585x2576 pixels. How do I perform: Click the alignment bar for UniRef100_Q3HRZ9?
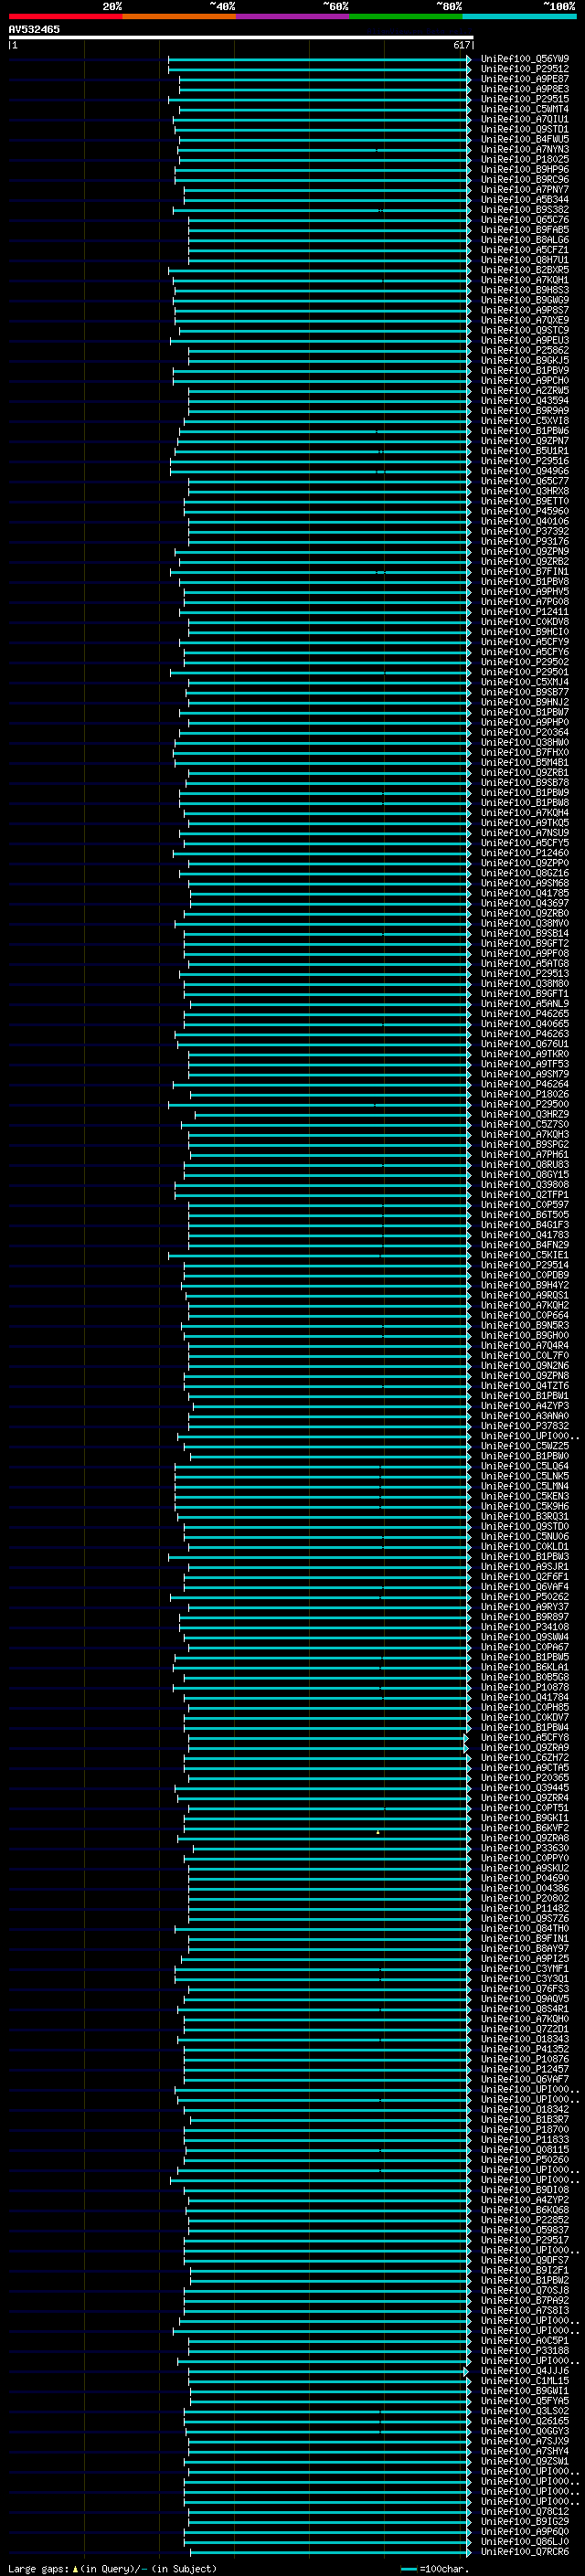(333, 1115)
